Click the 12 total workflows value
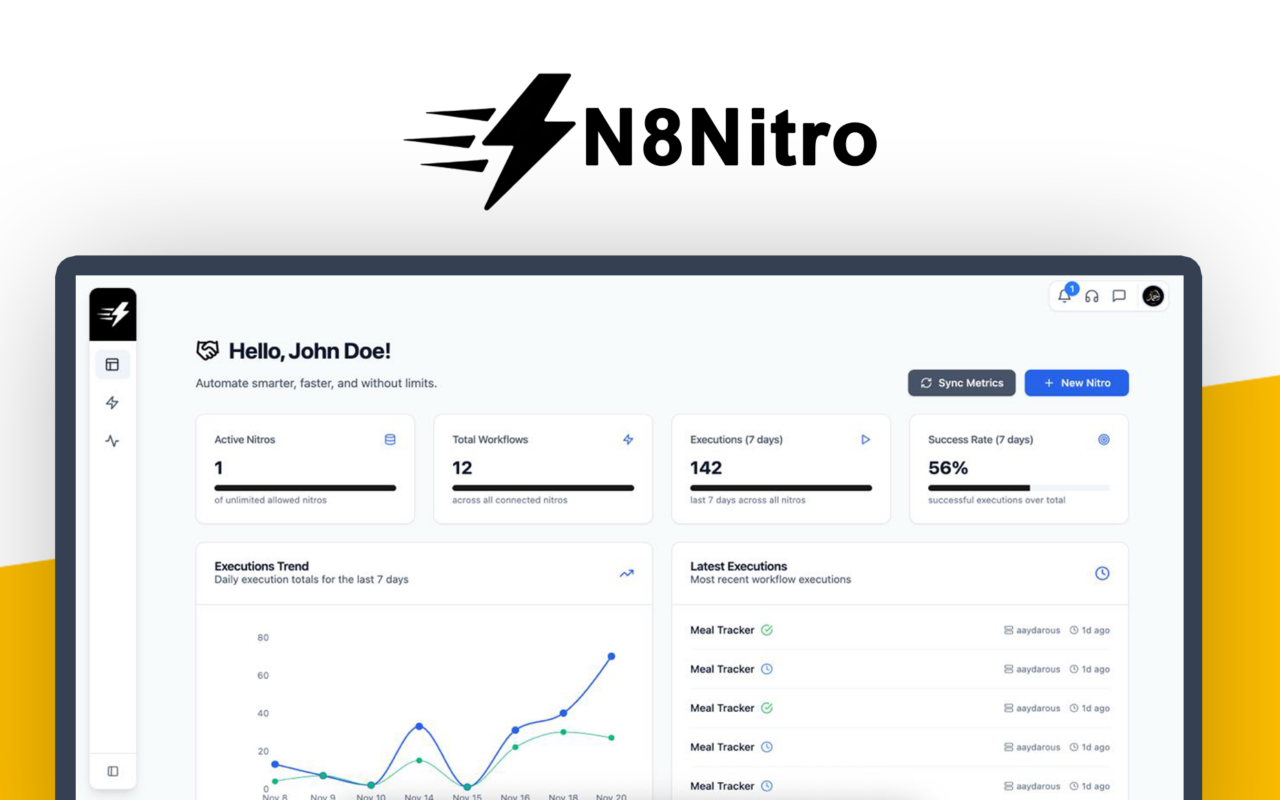The height and width of the screenshot is (800, 1280). point(462,468)
